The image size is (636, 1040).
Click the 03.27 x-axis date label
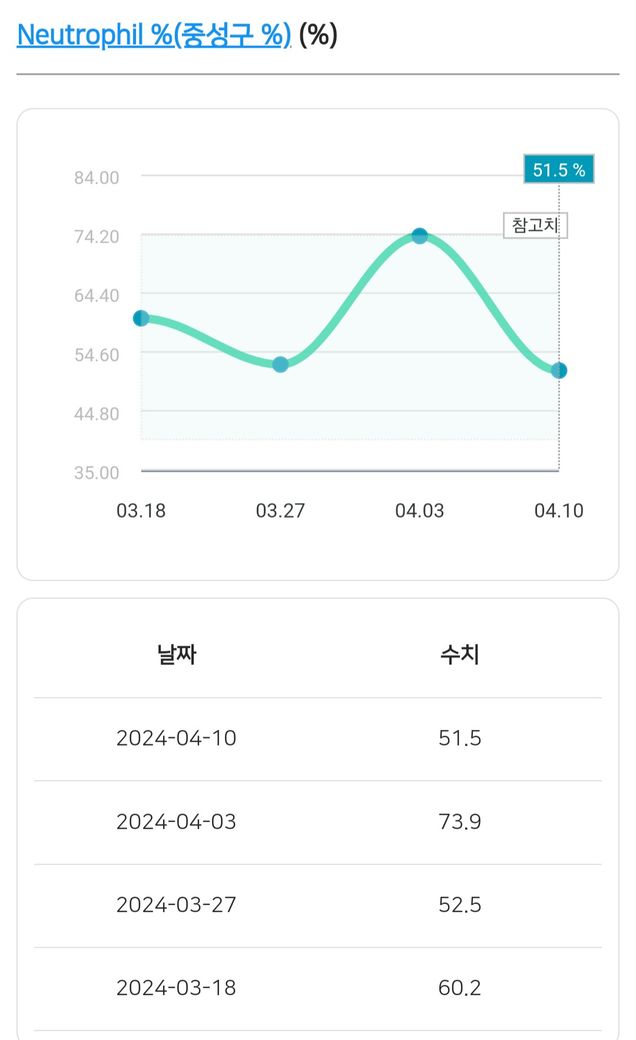tap(280, 511)
